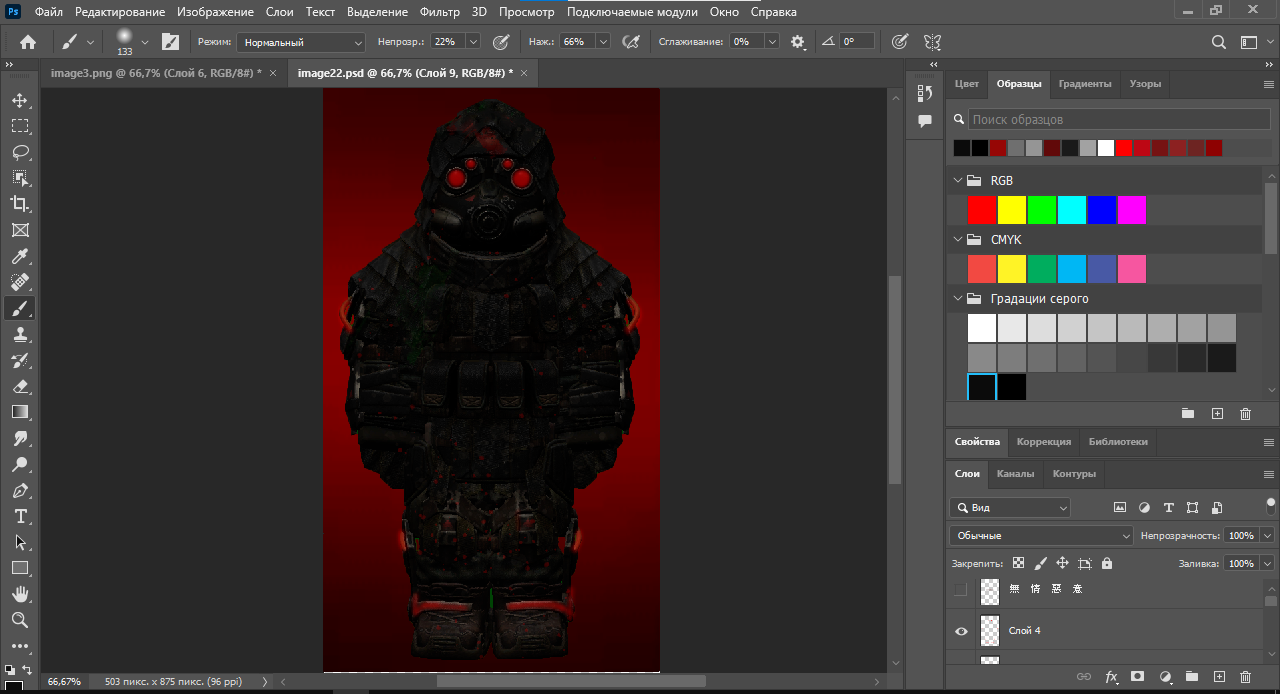Open the layer blend mode Обычные dropdown
This screenshot has height=694, width=1280.
point(1040,536)
